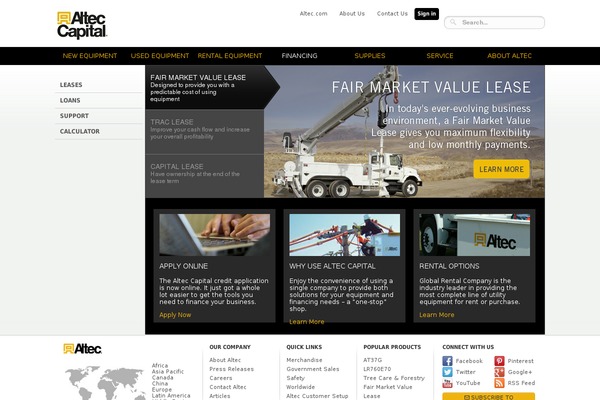
Task: Click the yellow Learn More banner button
Action: [x=501, y=169]
